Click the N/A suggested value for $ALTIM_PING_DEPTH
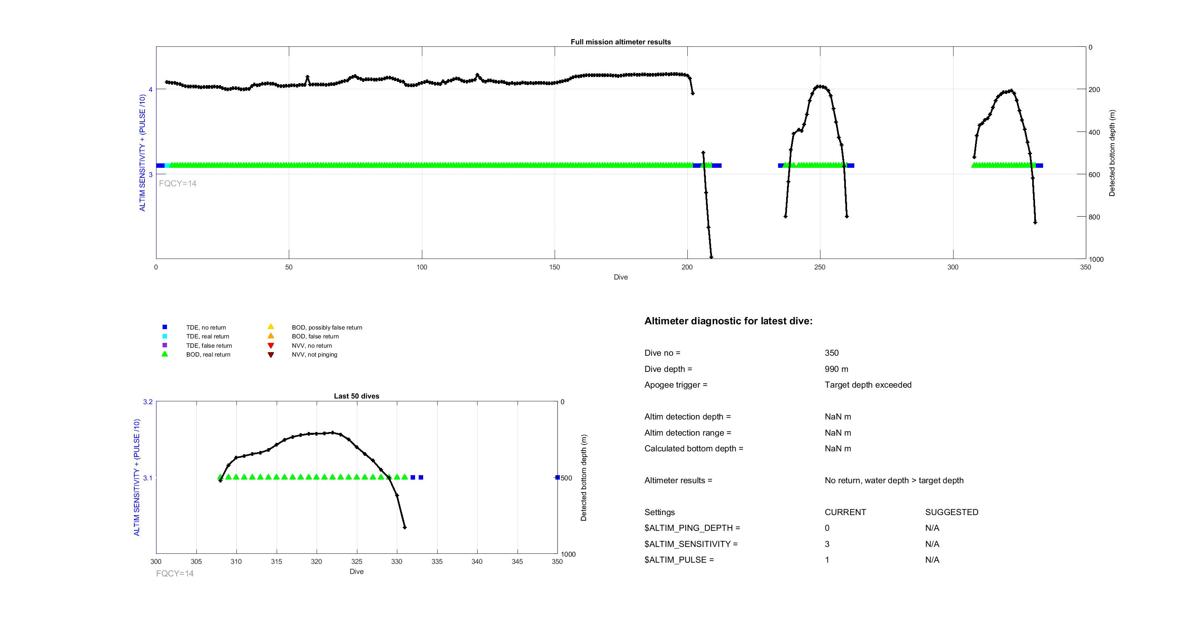Screen dimensions: 1200x622 click(x=932, y=528)
